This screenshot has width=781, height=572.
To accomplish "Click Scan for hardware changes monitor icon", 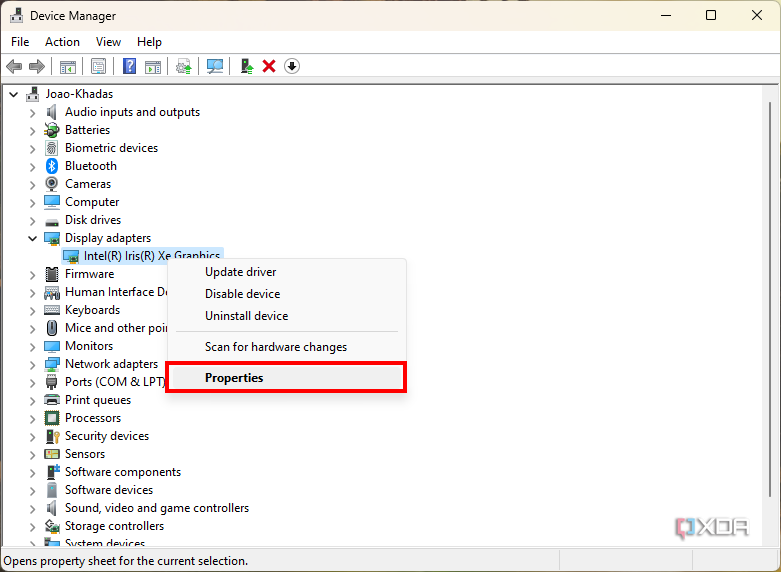I will click(x=215, y=66).
